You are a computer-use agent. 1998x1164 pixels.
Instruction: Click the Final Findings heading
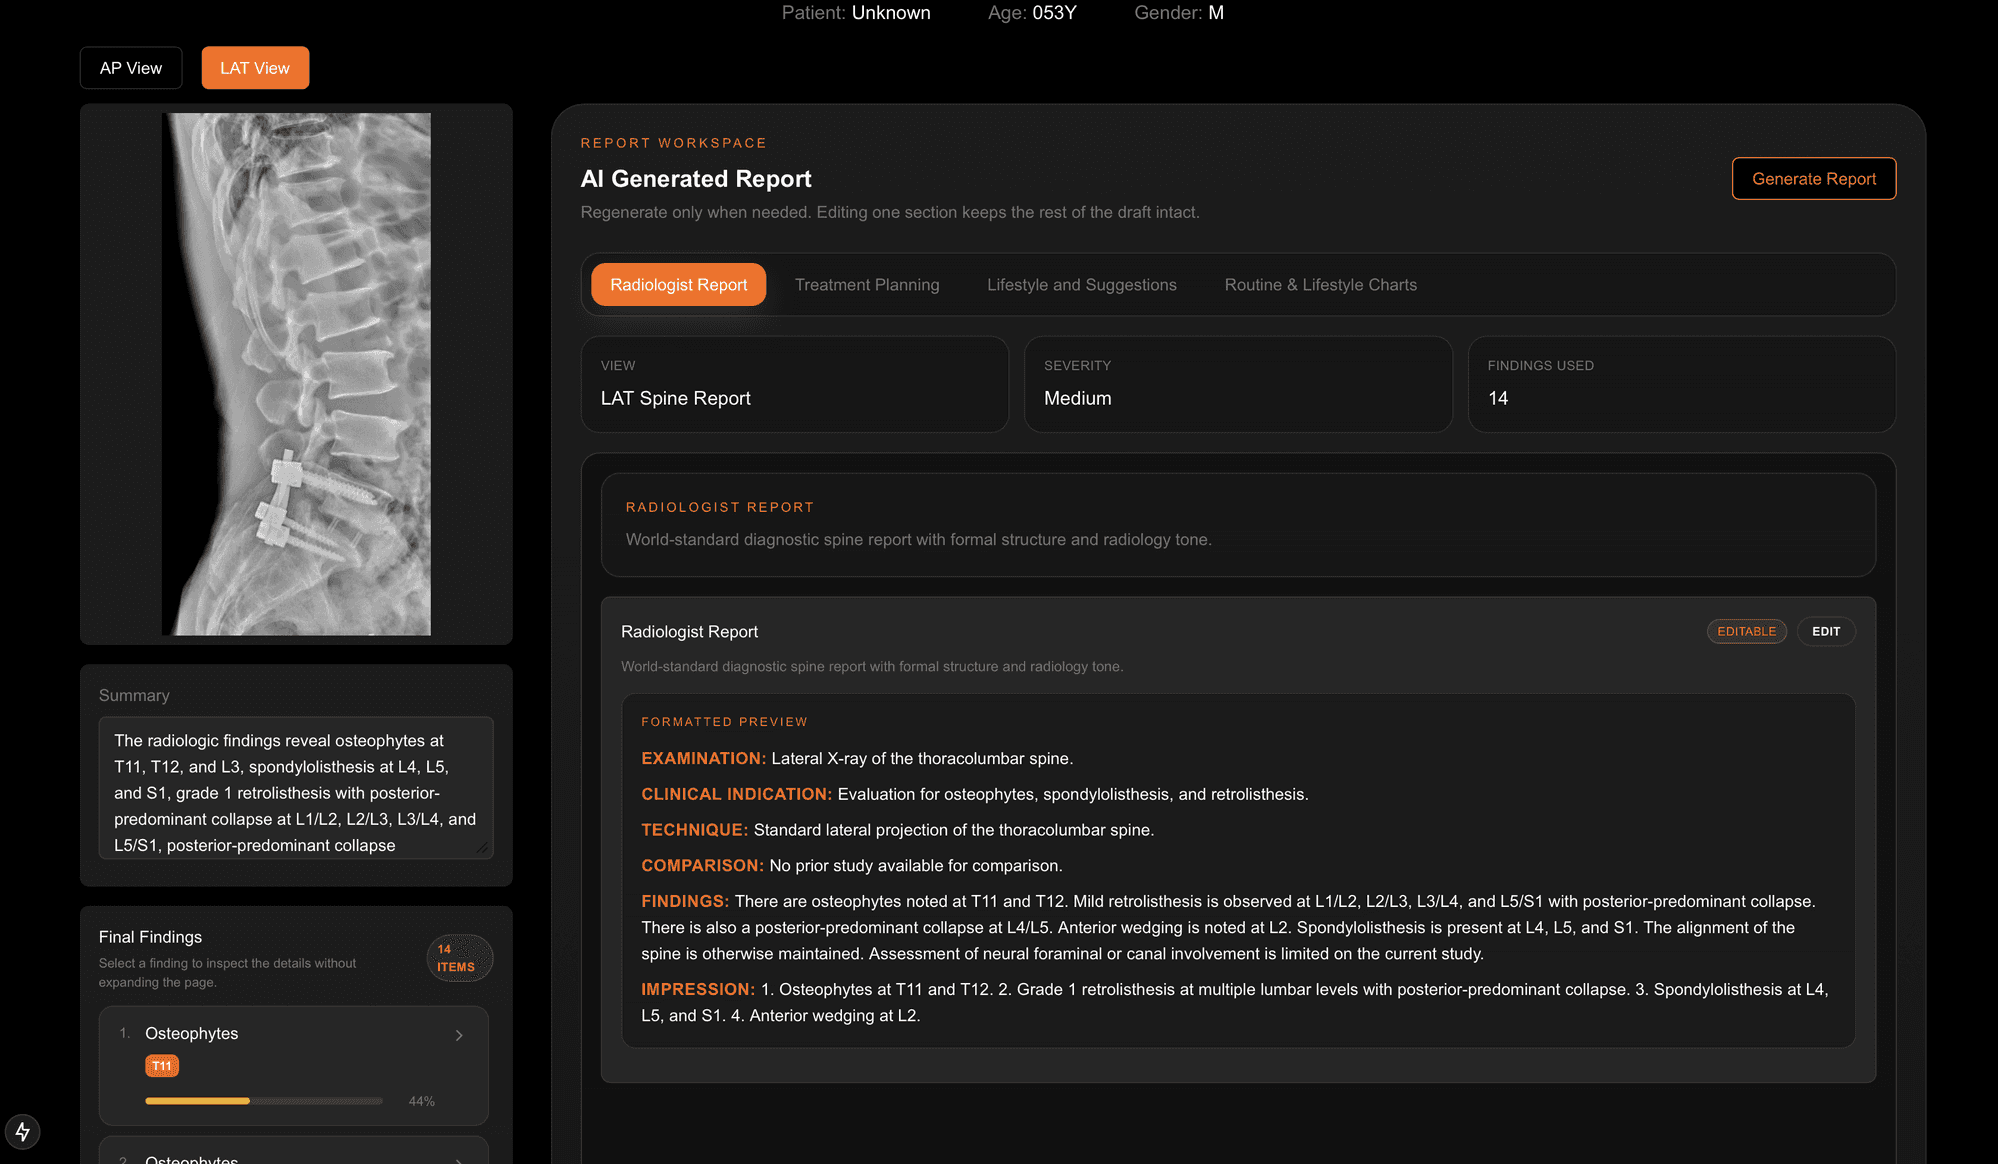tap(150, 937)
